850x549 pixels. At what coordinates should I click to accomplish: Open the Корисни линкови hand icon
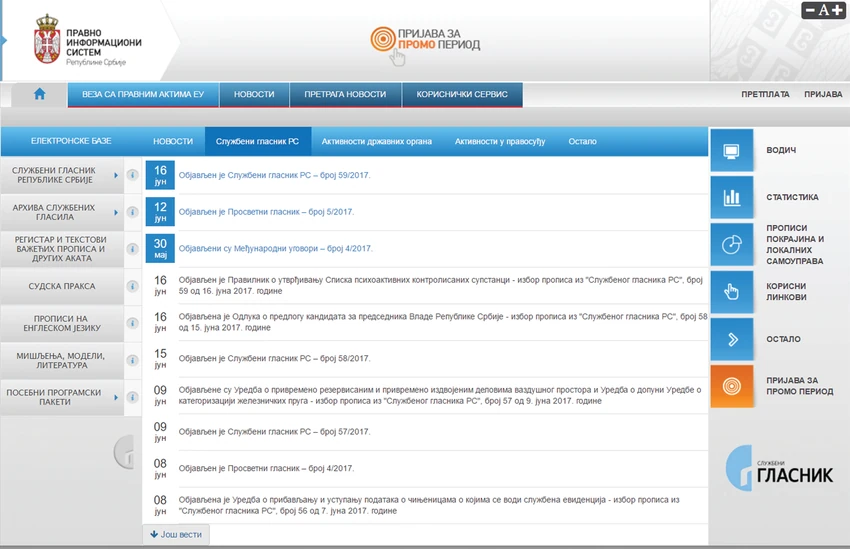731,292
